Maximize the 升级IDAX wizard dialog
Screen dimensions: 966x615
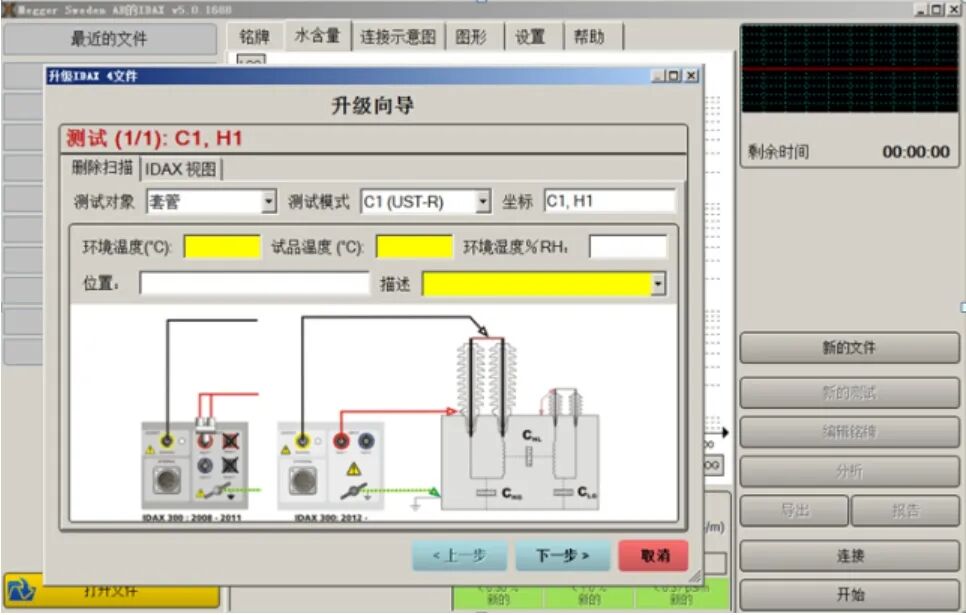tap(674, 76)
